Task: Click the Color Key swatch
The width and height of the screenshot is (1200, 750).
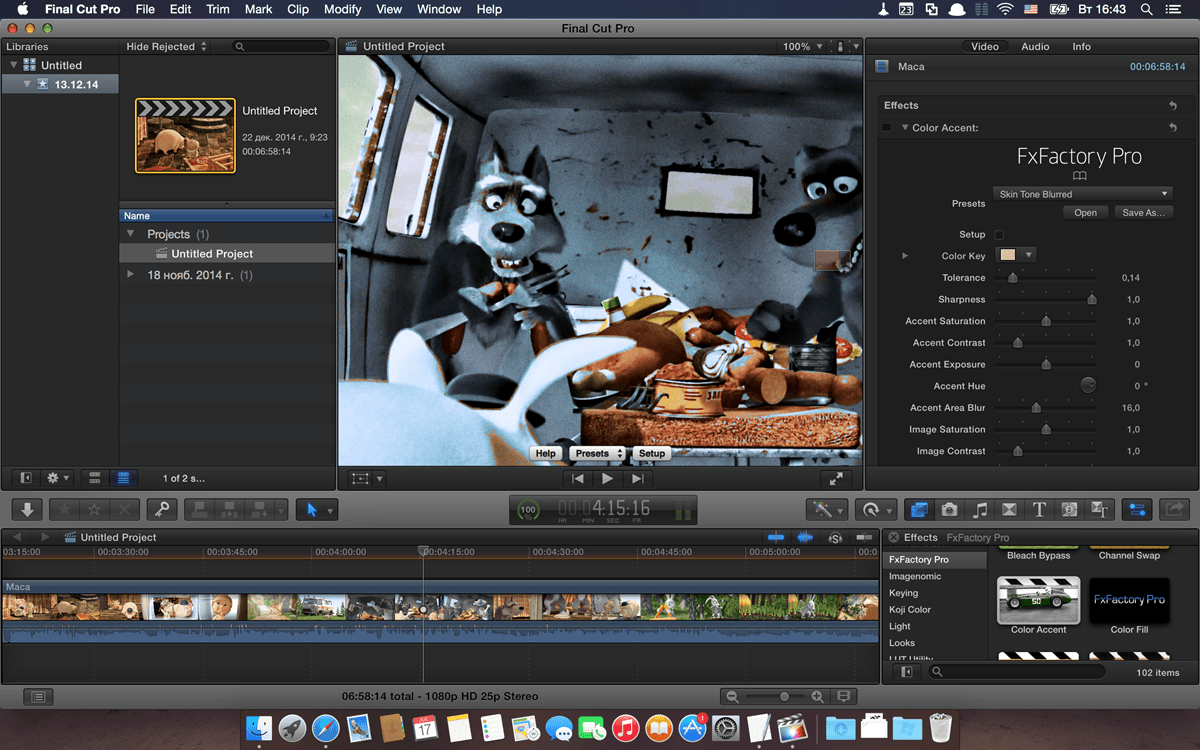Action: 1008,255
